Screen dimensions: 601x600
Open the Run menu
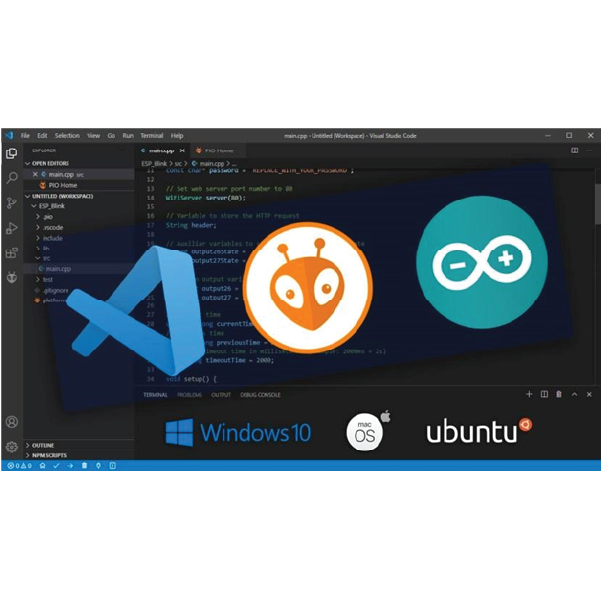(x=128, y=135)
